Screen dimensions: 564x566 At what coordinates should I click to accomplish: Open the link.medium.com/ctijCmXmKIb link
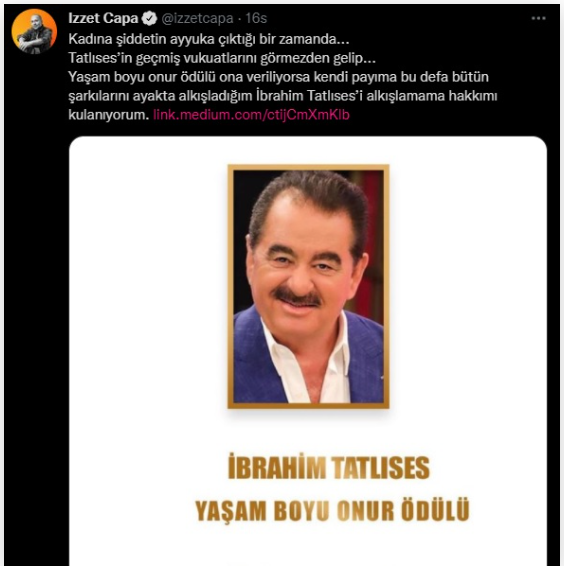(x=251, y=115)
